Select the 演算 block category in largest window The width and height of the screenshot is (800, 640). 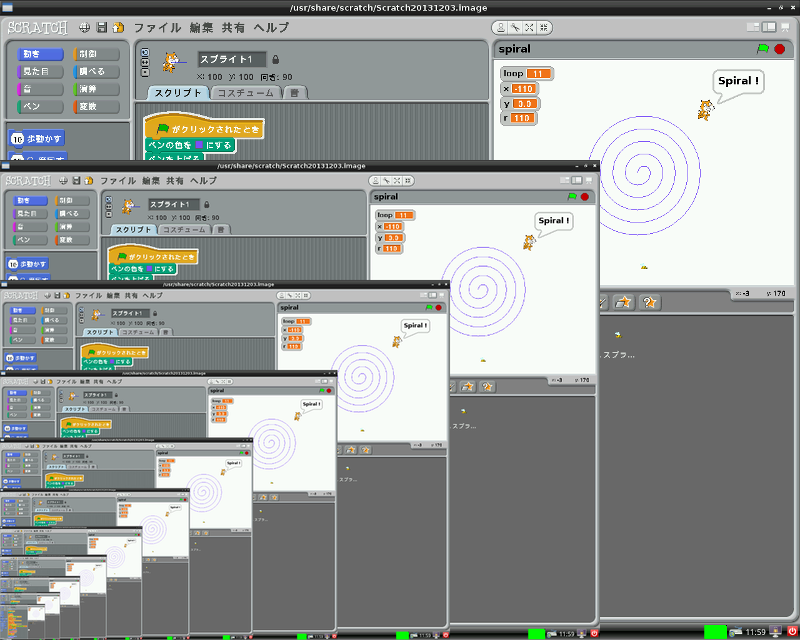pyautogui.click(x=96, y=89)
